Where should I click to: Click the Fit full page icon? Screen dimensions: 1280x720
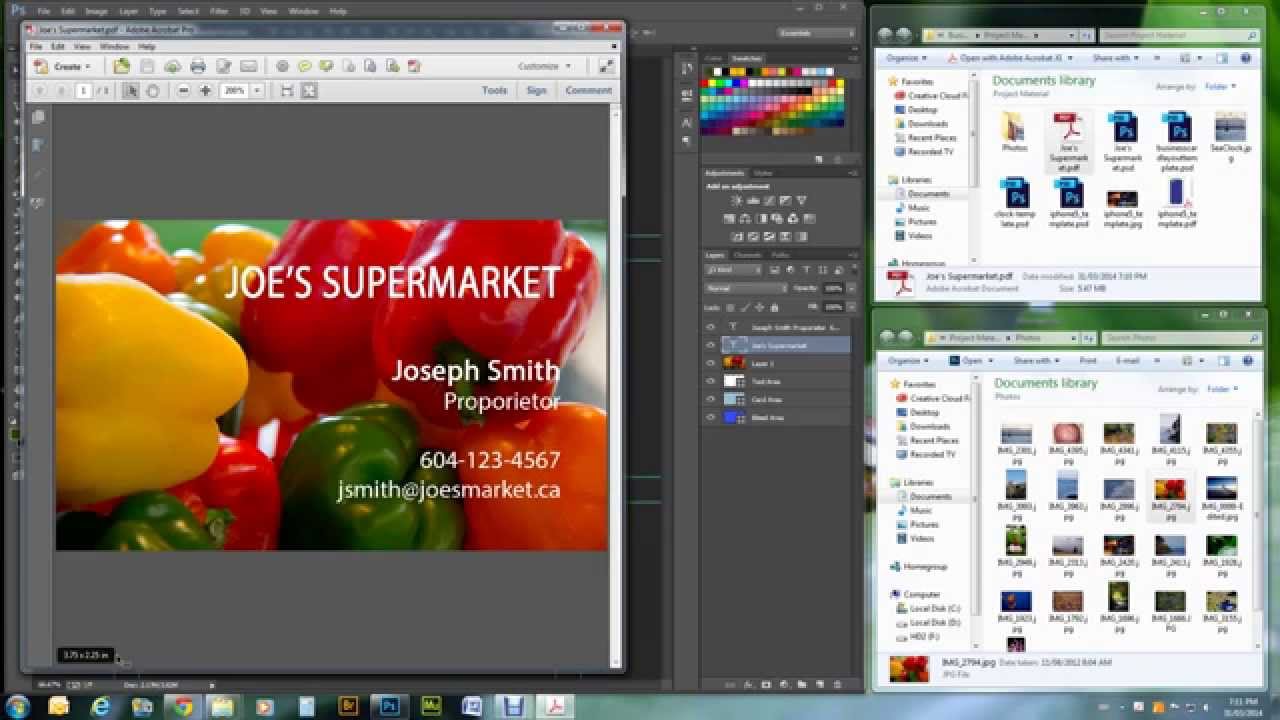tap(309, 90)
